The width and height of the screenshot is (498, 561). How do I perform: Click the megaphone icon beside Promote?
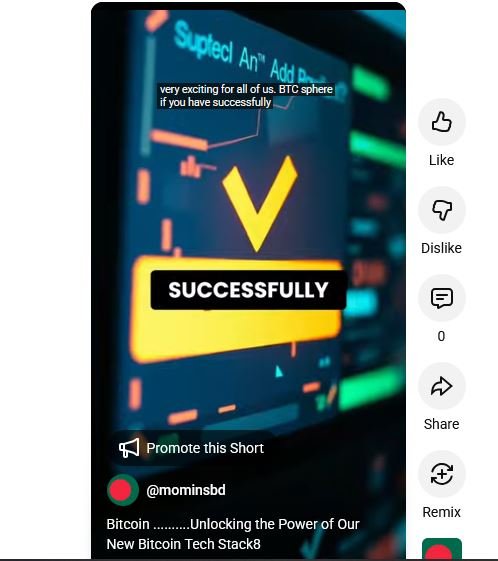click(x=129, y=448)
